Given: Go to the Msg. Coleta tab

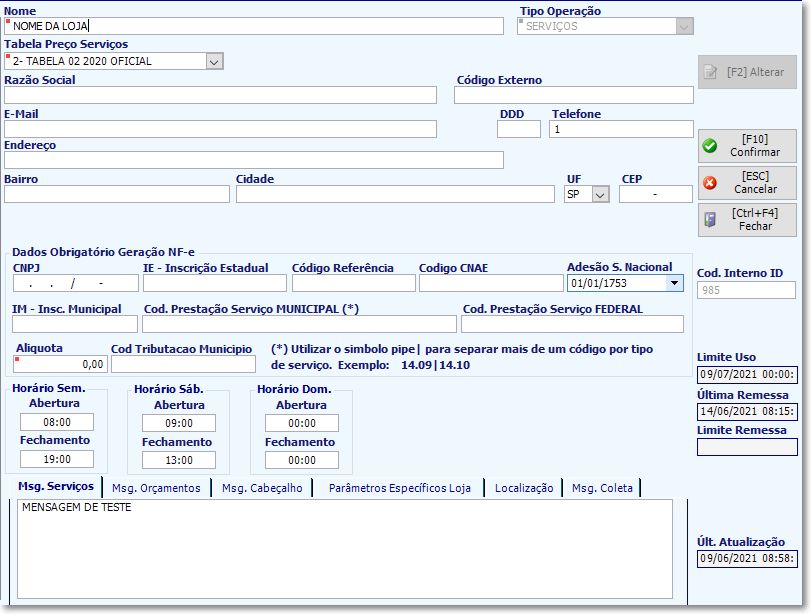Looking at the screenshot, I should coord(602,488).
